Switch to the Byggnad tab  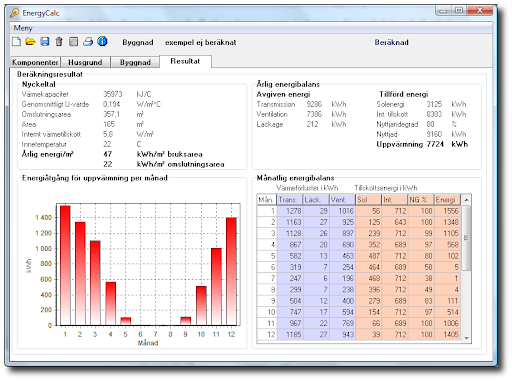point(135,62)
